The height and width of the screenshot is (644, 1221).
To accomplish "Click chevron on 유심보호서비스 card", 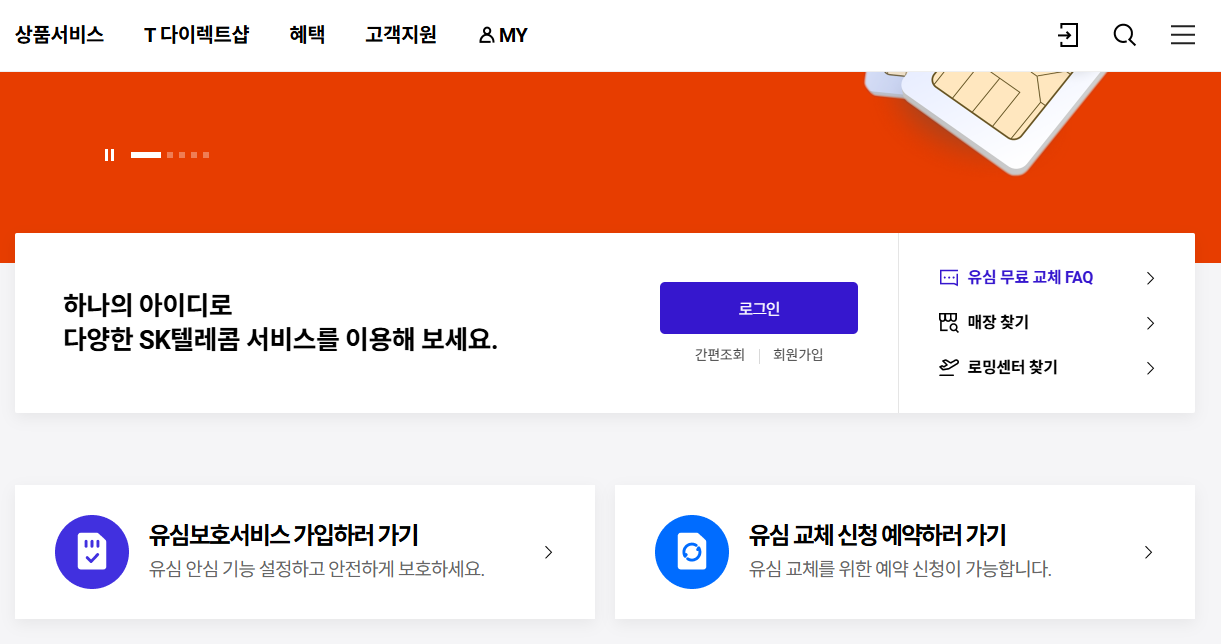I will click(x=548, y=552).
